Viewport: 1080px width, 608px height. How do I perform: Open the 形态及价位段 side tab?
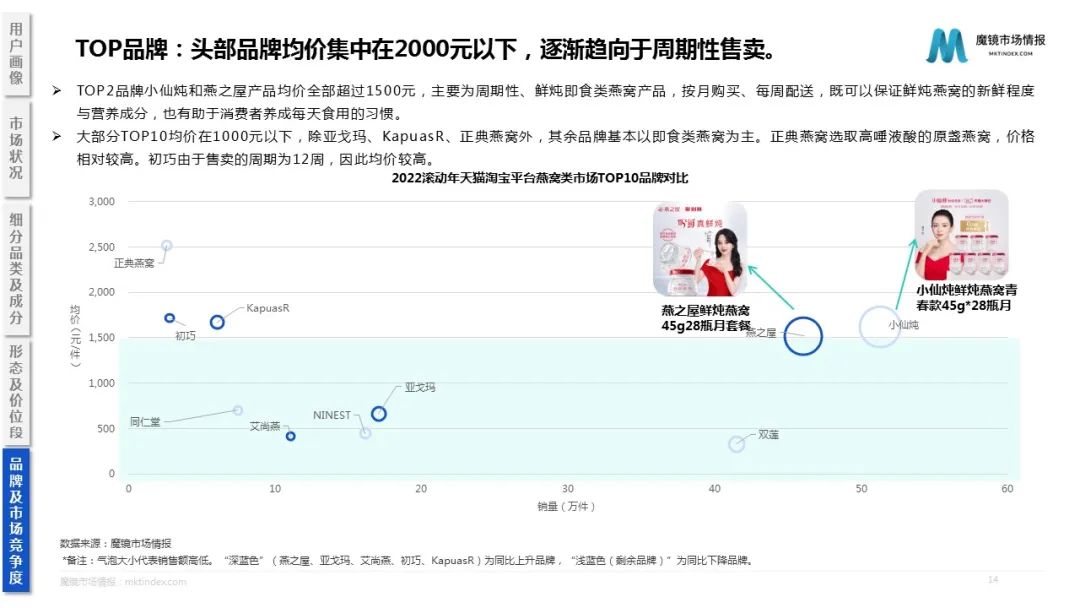point(16,392)
